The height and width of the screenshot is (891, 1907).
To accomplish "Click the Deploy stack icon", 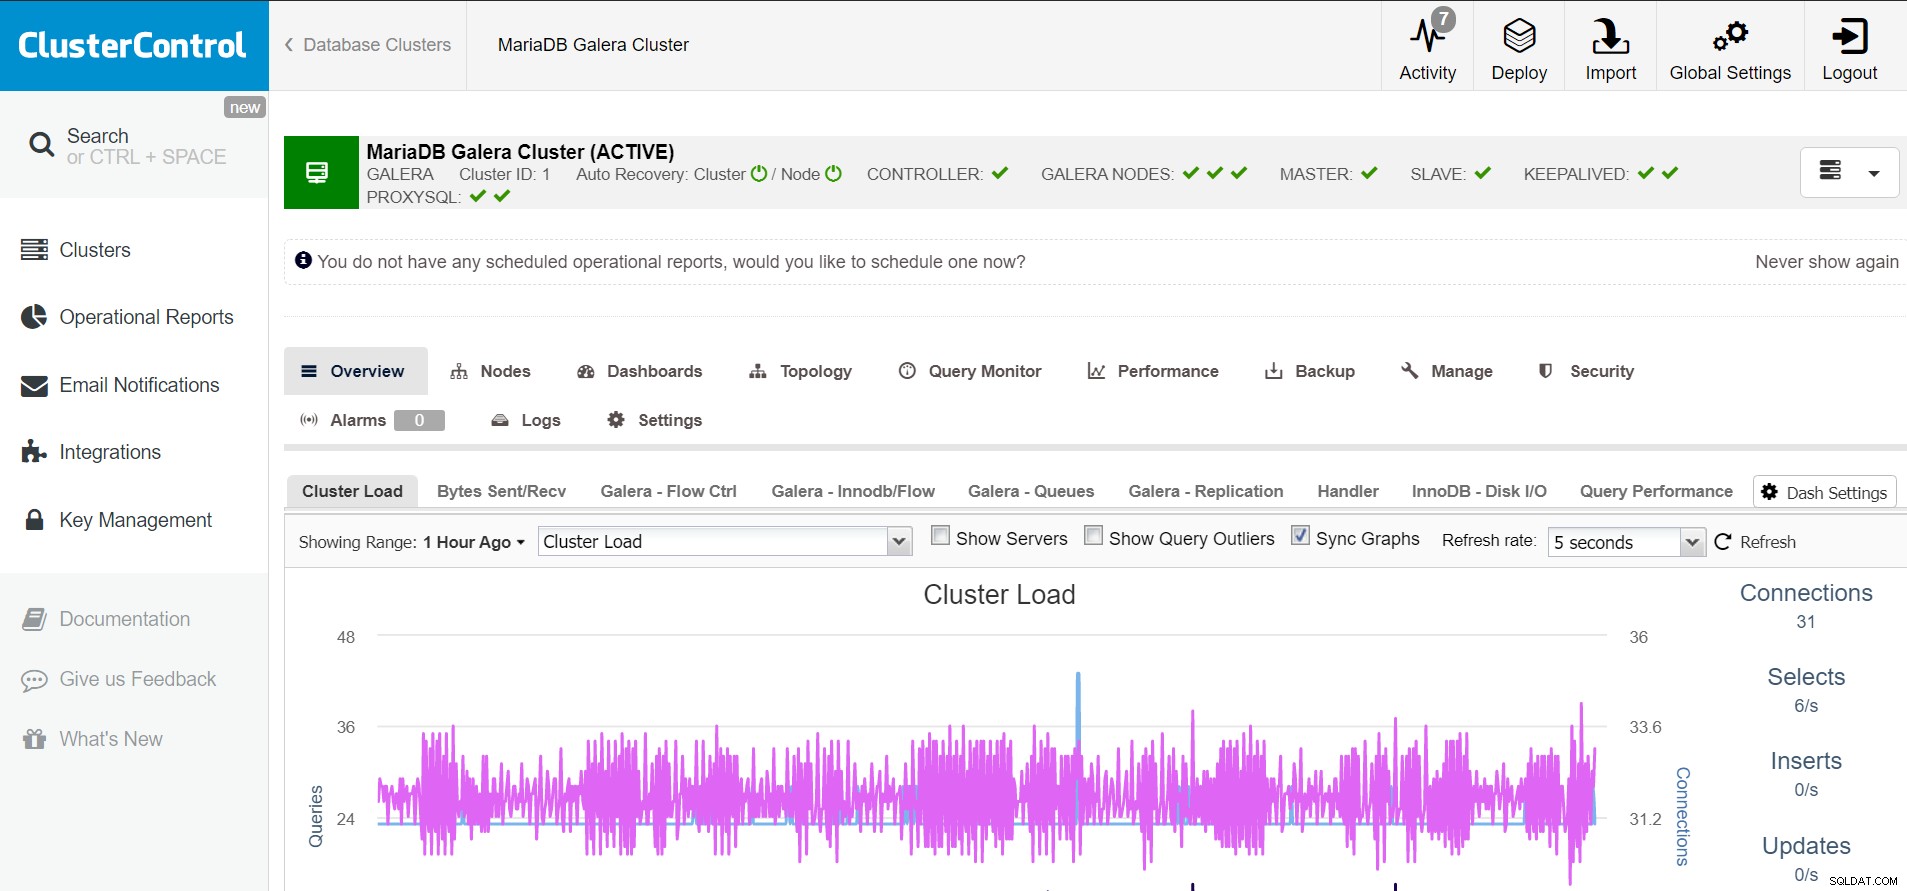I will 1519,36.
